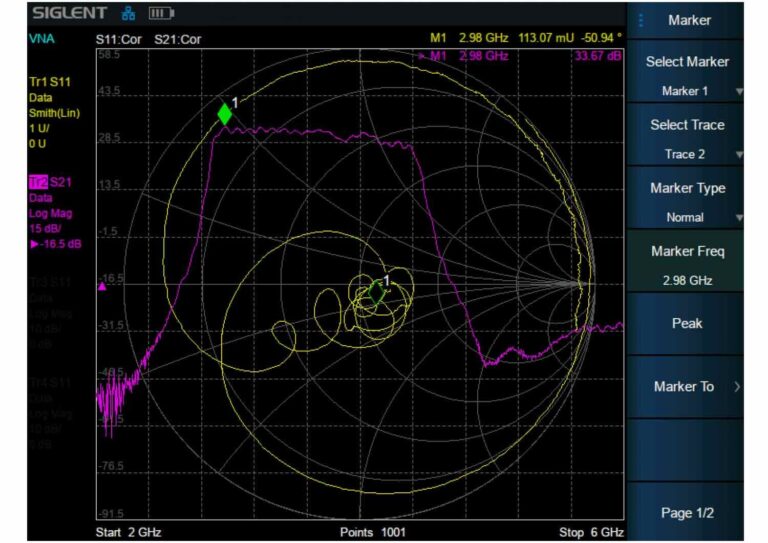
Task: Click the three-dot handle beside Marker title
Action: (641, 20)
